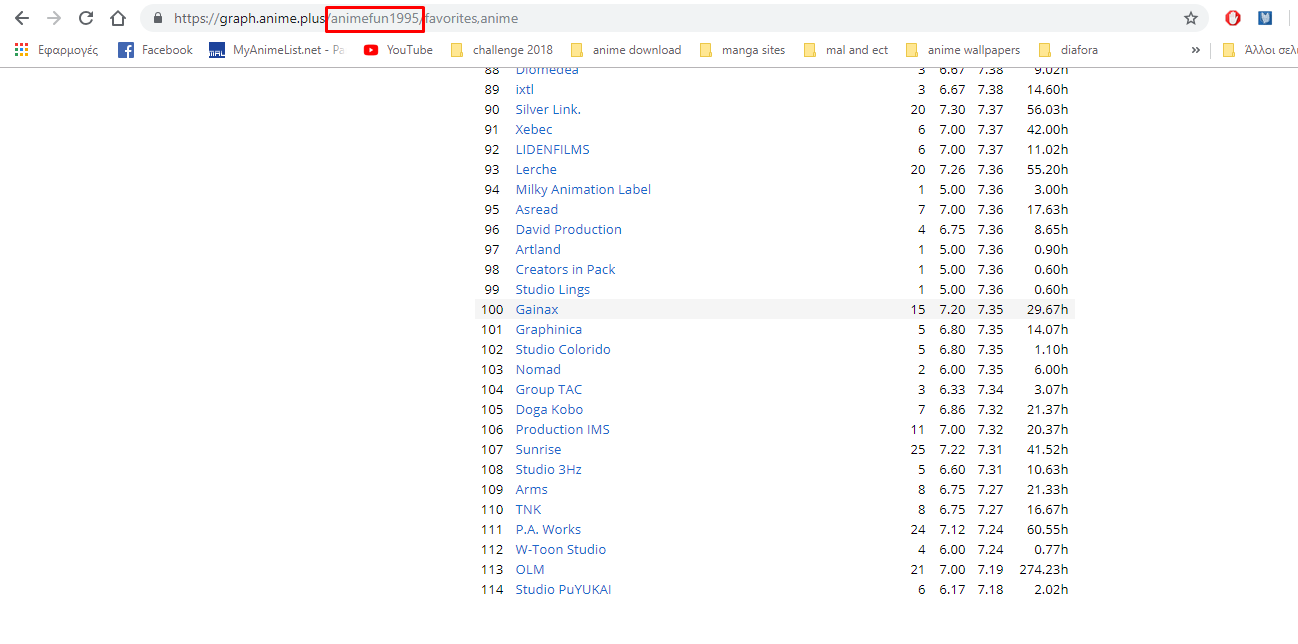The image size is (1298, 644).
Task: Expand the challenge 2018 bookmark folder
Action: (x=501, y=50)
